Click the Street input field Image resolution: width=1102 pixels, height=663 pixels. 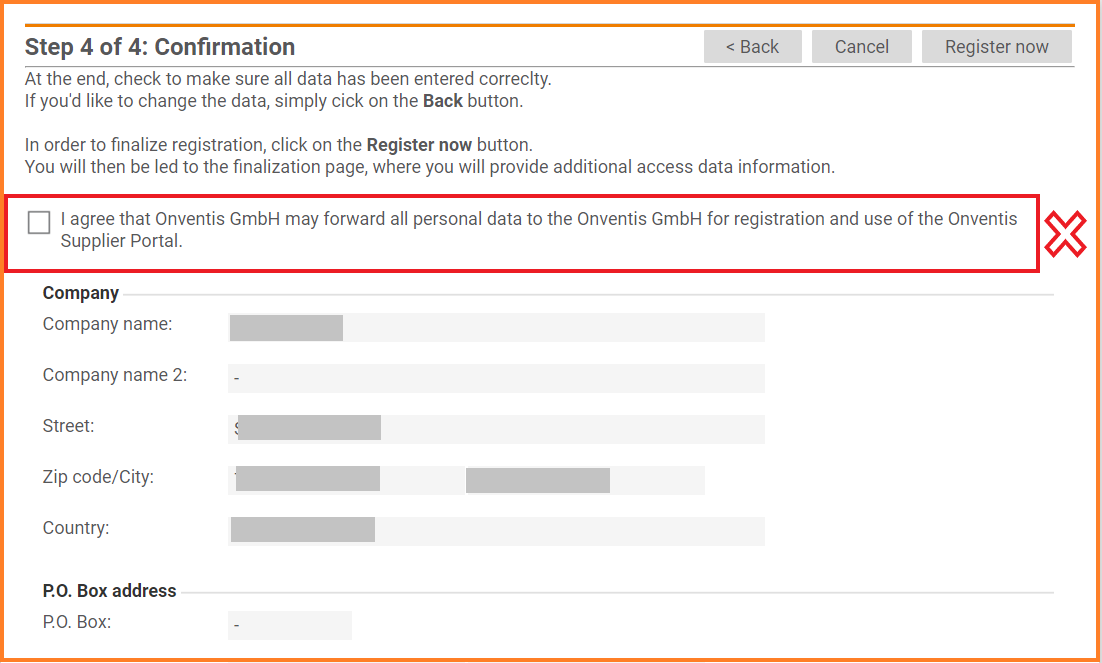[x=495, y=428]
